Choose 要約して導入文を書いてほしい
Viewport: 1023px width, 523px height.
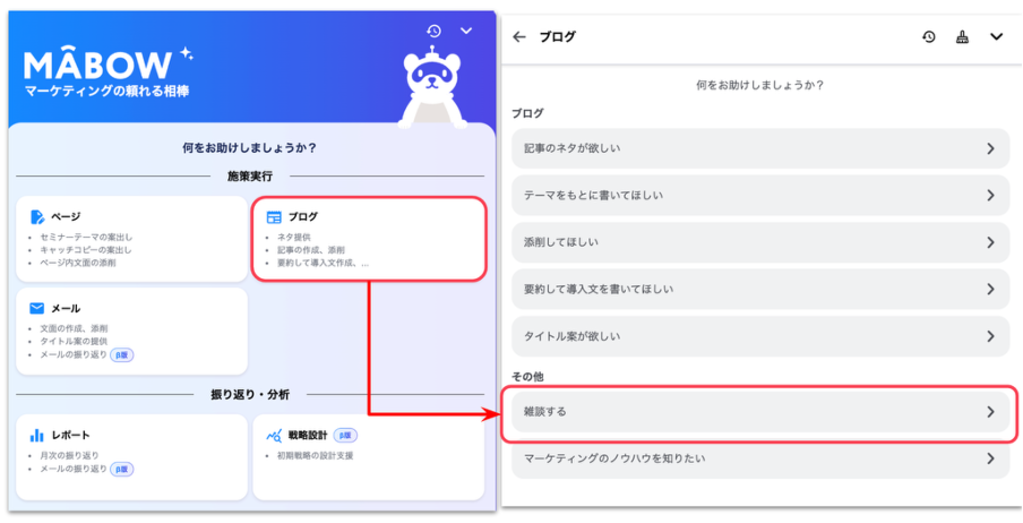coord(760,289)
